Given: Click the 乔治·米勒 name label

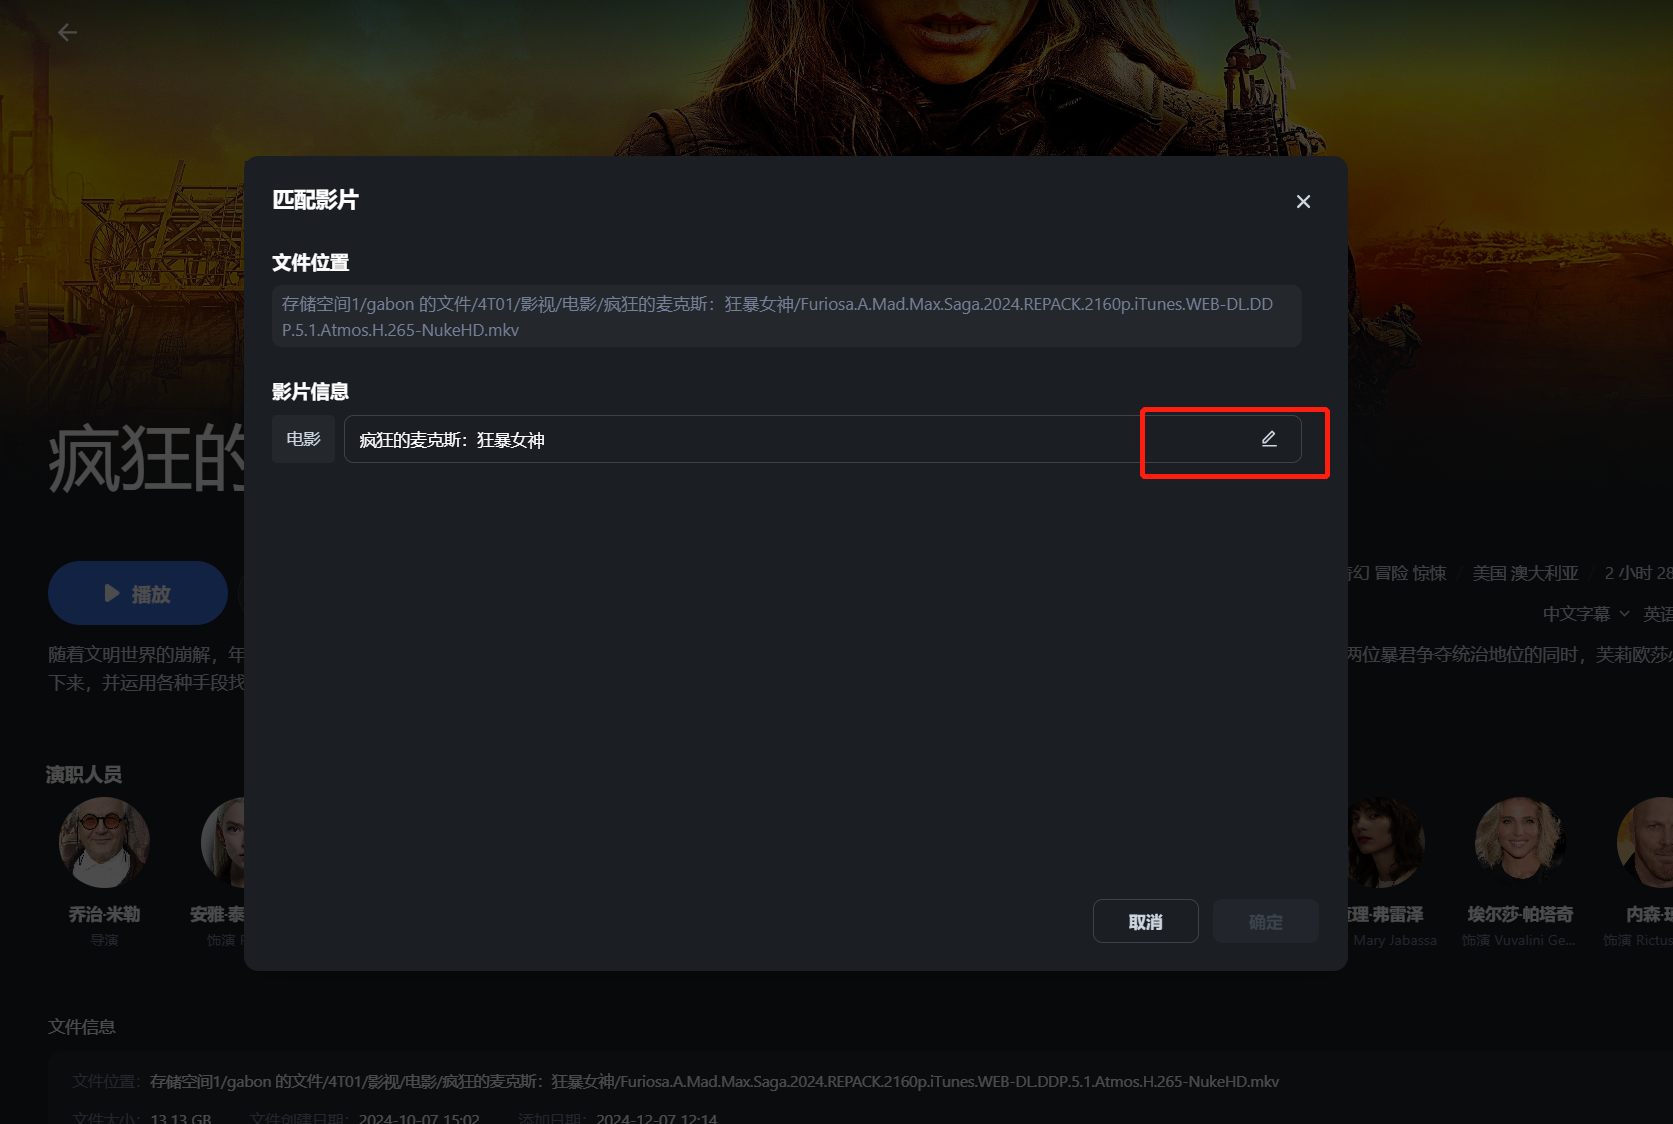Looking at the screenshot, I should point(104,914).
